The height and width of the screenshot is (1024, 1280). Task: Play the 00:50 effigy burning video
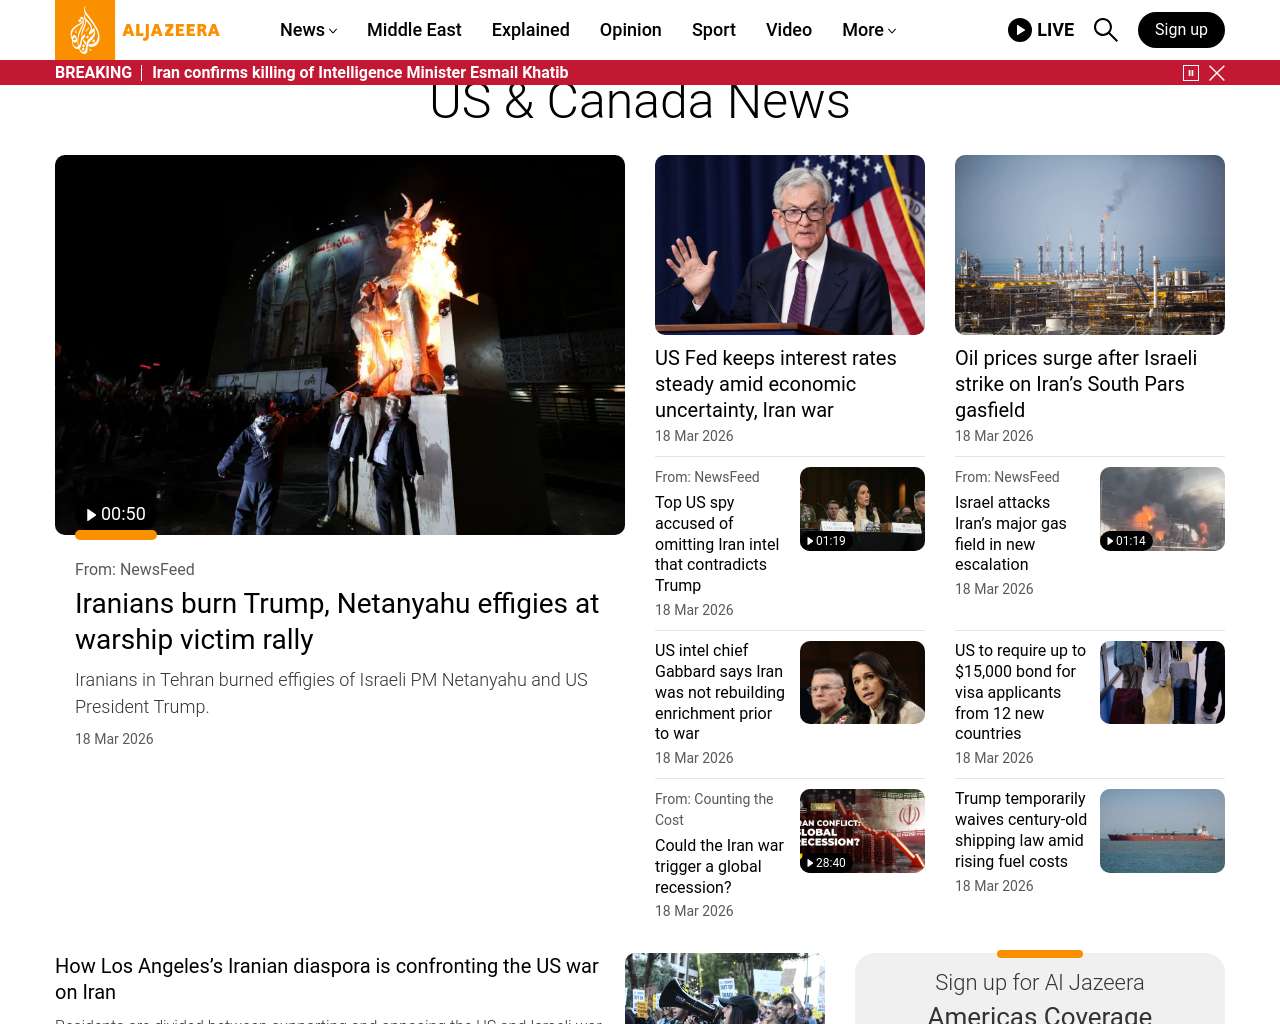[116, 514]
